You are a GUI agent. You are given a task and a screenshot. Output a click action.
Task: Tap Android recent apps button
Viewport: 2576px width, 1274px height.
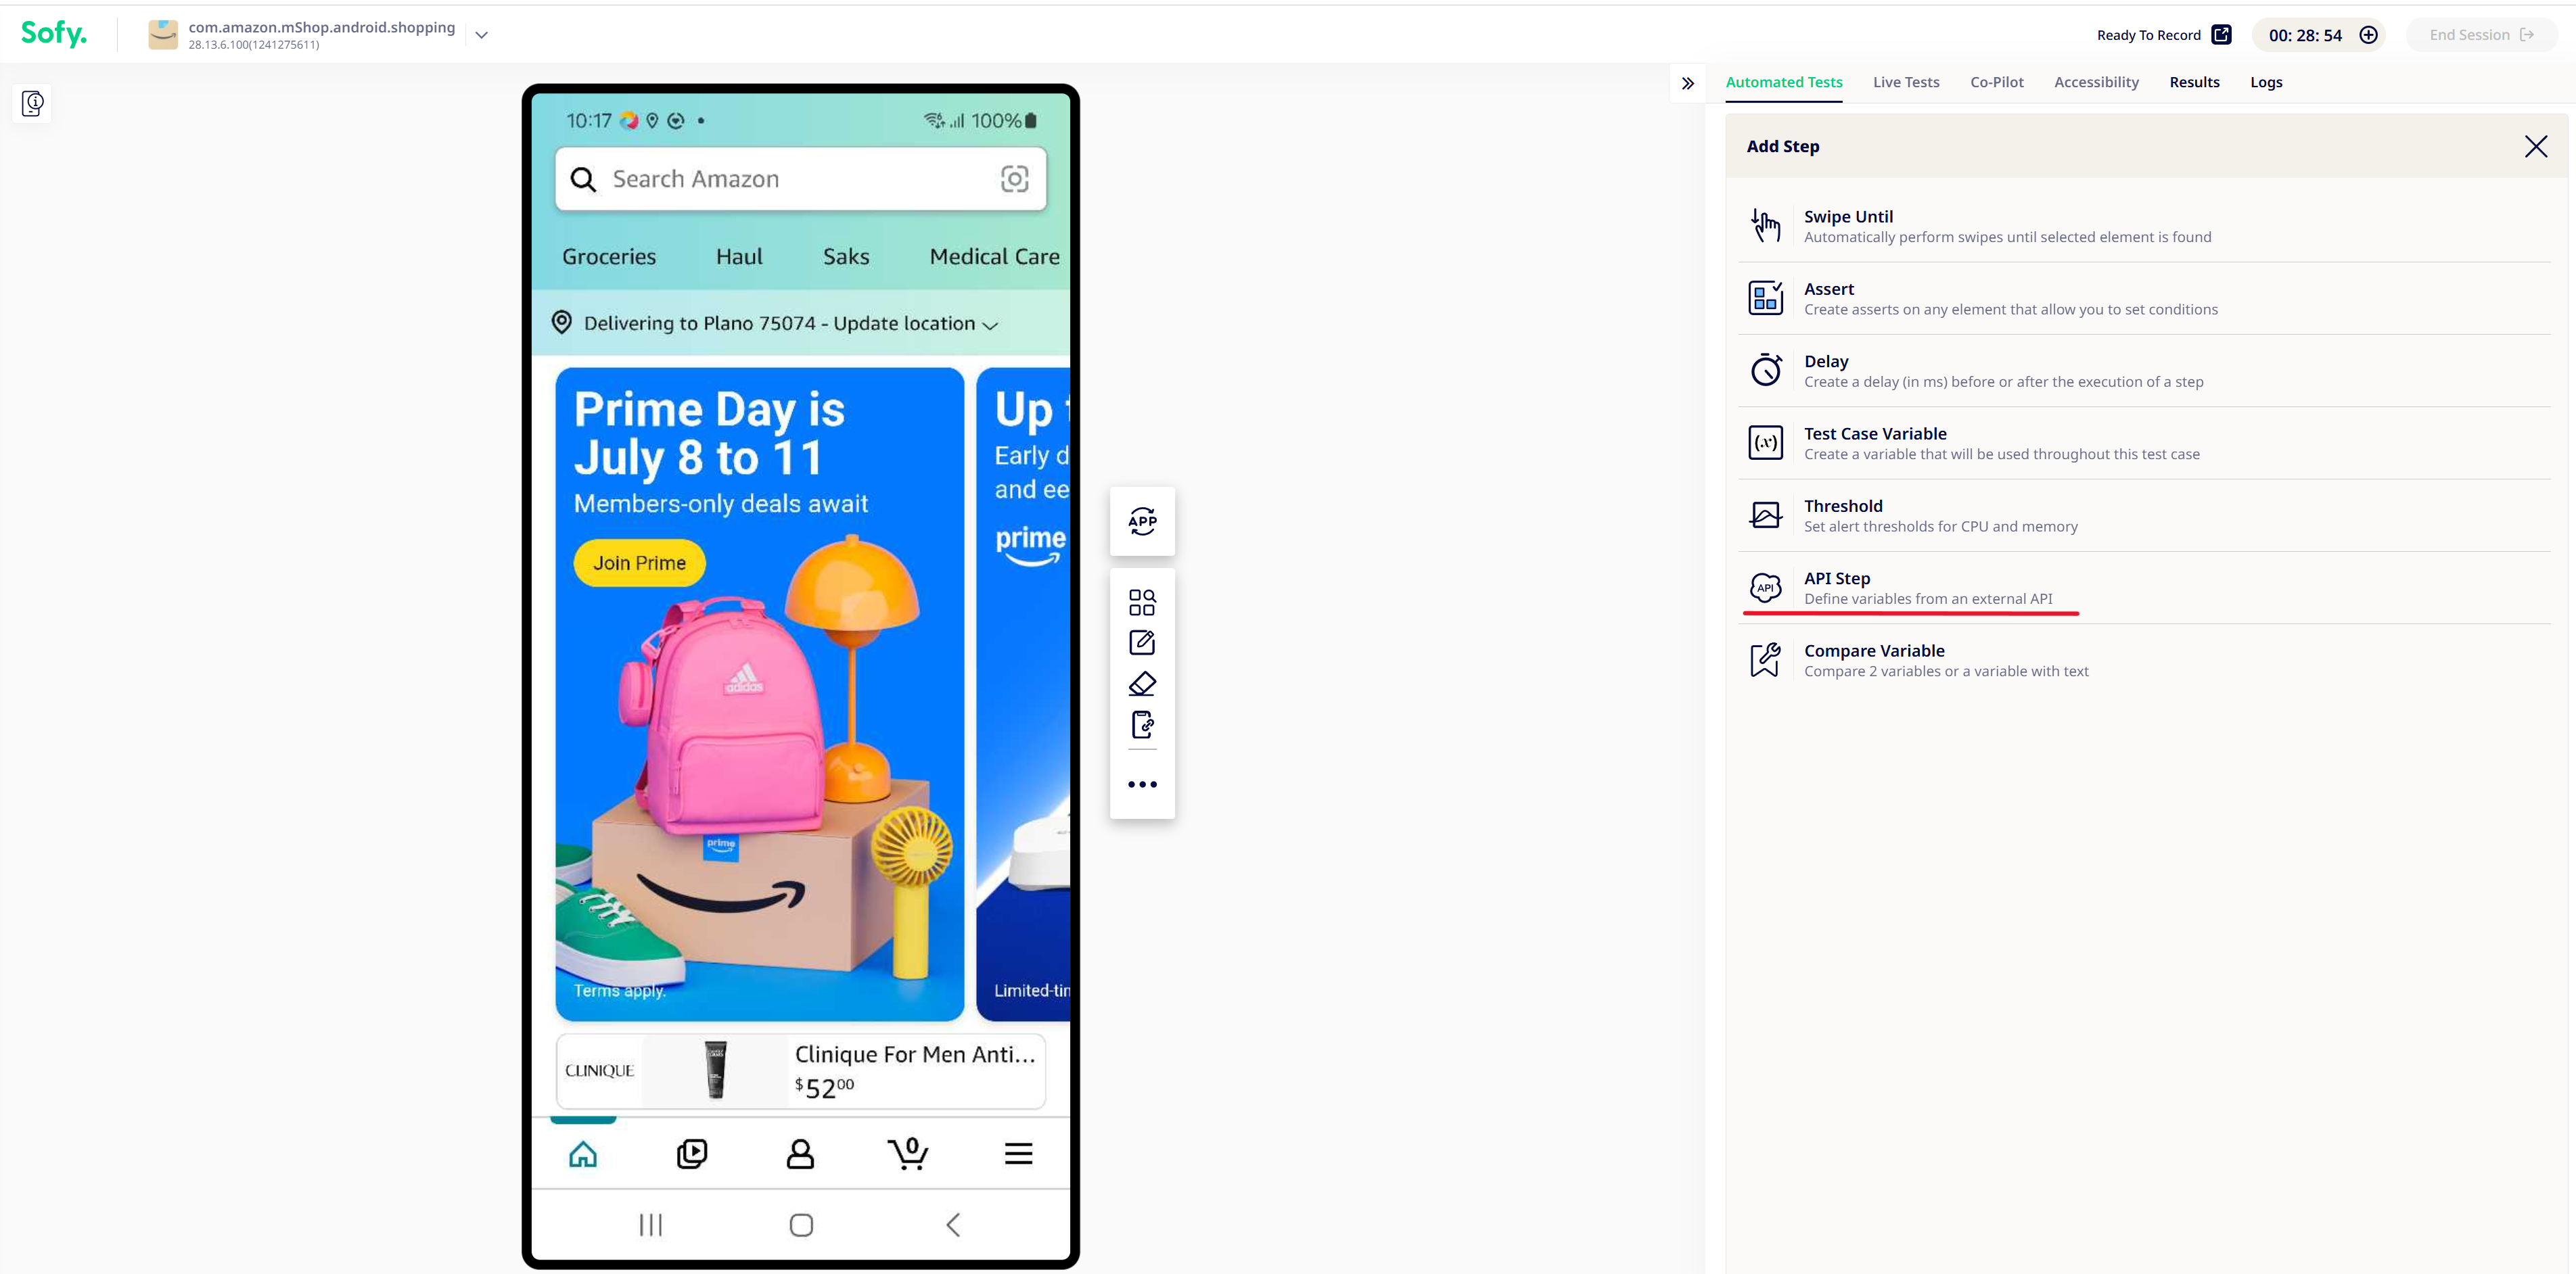[x=651, y=1225]
